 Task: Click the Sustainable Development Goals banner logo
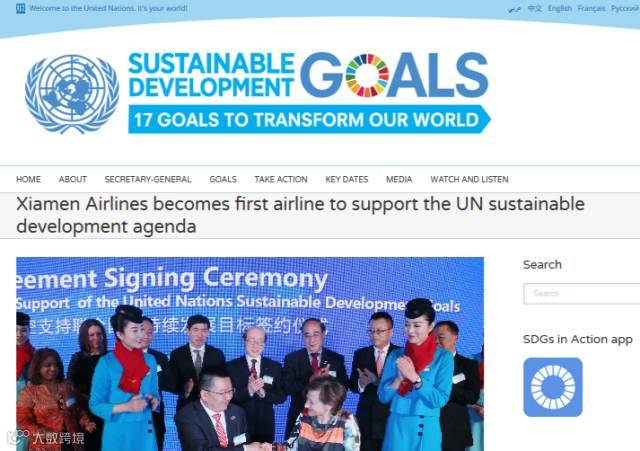tap(309, 93)
